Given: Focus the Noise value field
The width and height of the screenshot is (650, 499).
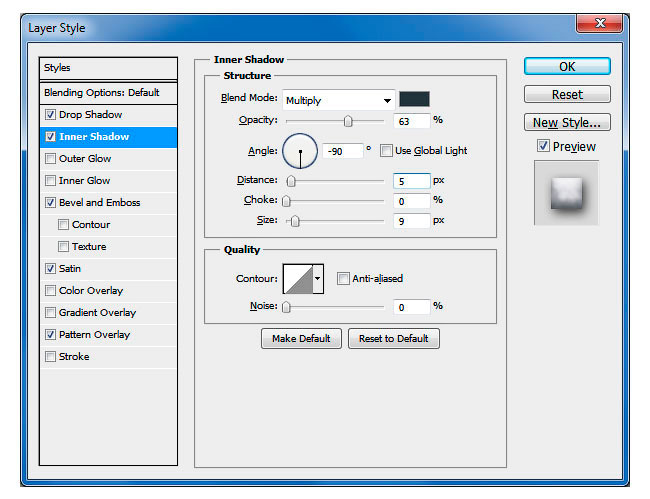Looking at the screenshot, I should coord(412,307).
